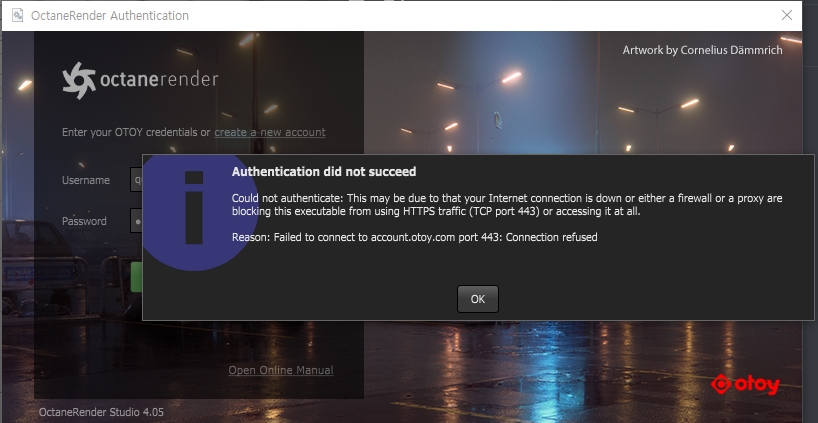Click the 'Password' field label
The width and height of the screenshot is (818, 423).
coord(84,221)
